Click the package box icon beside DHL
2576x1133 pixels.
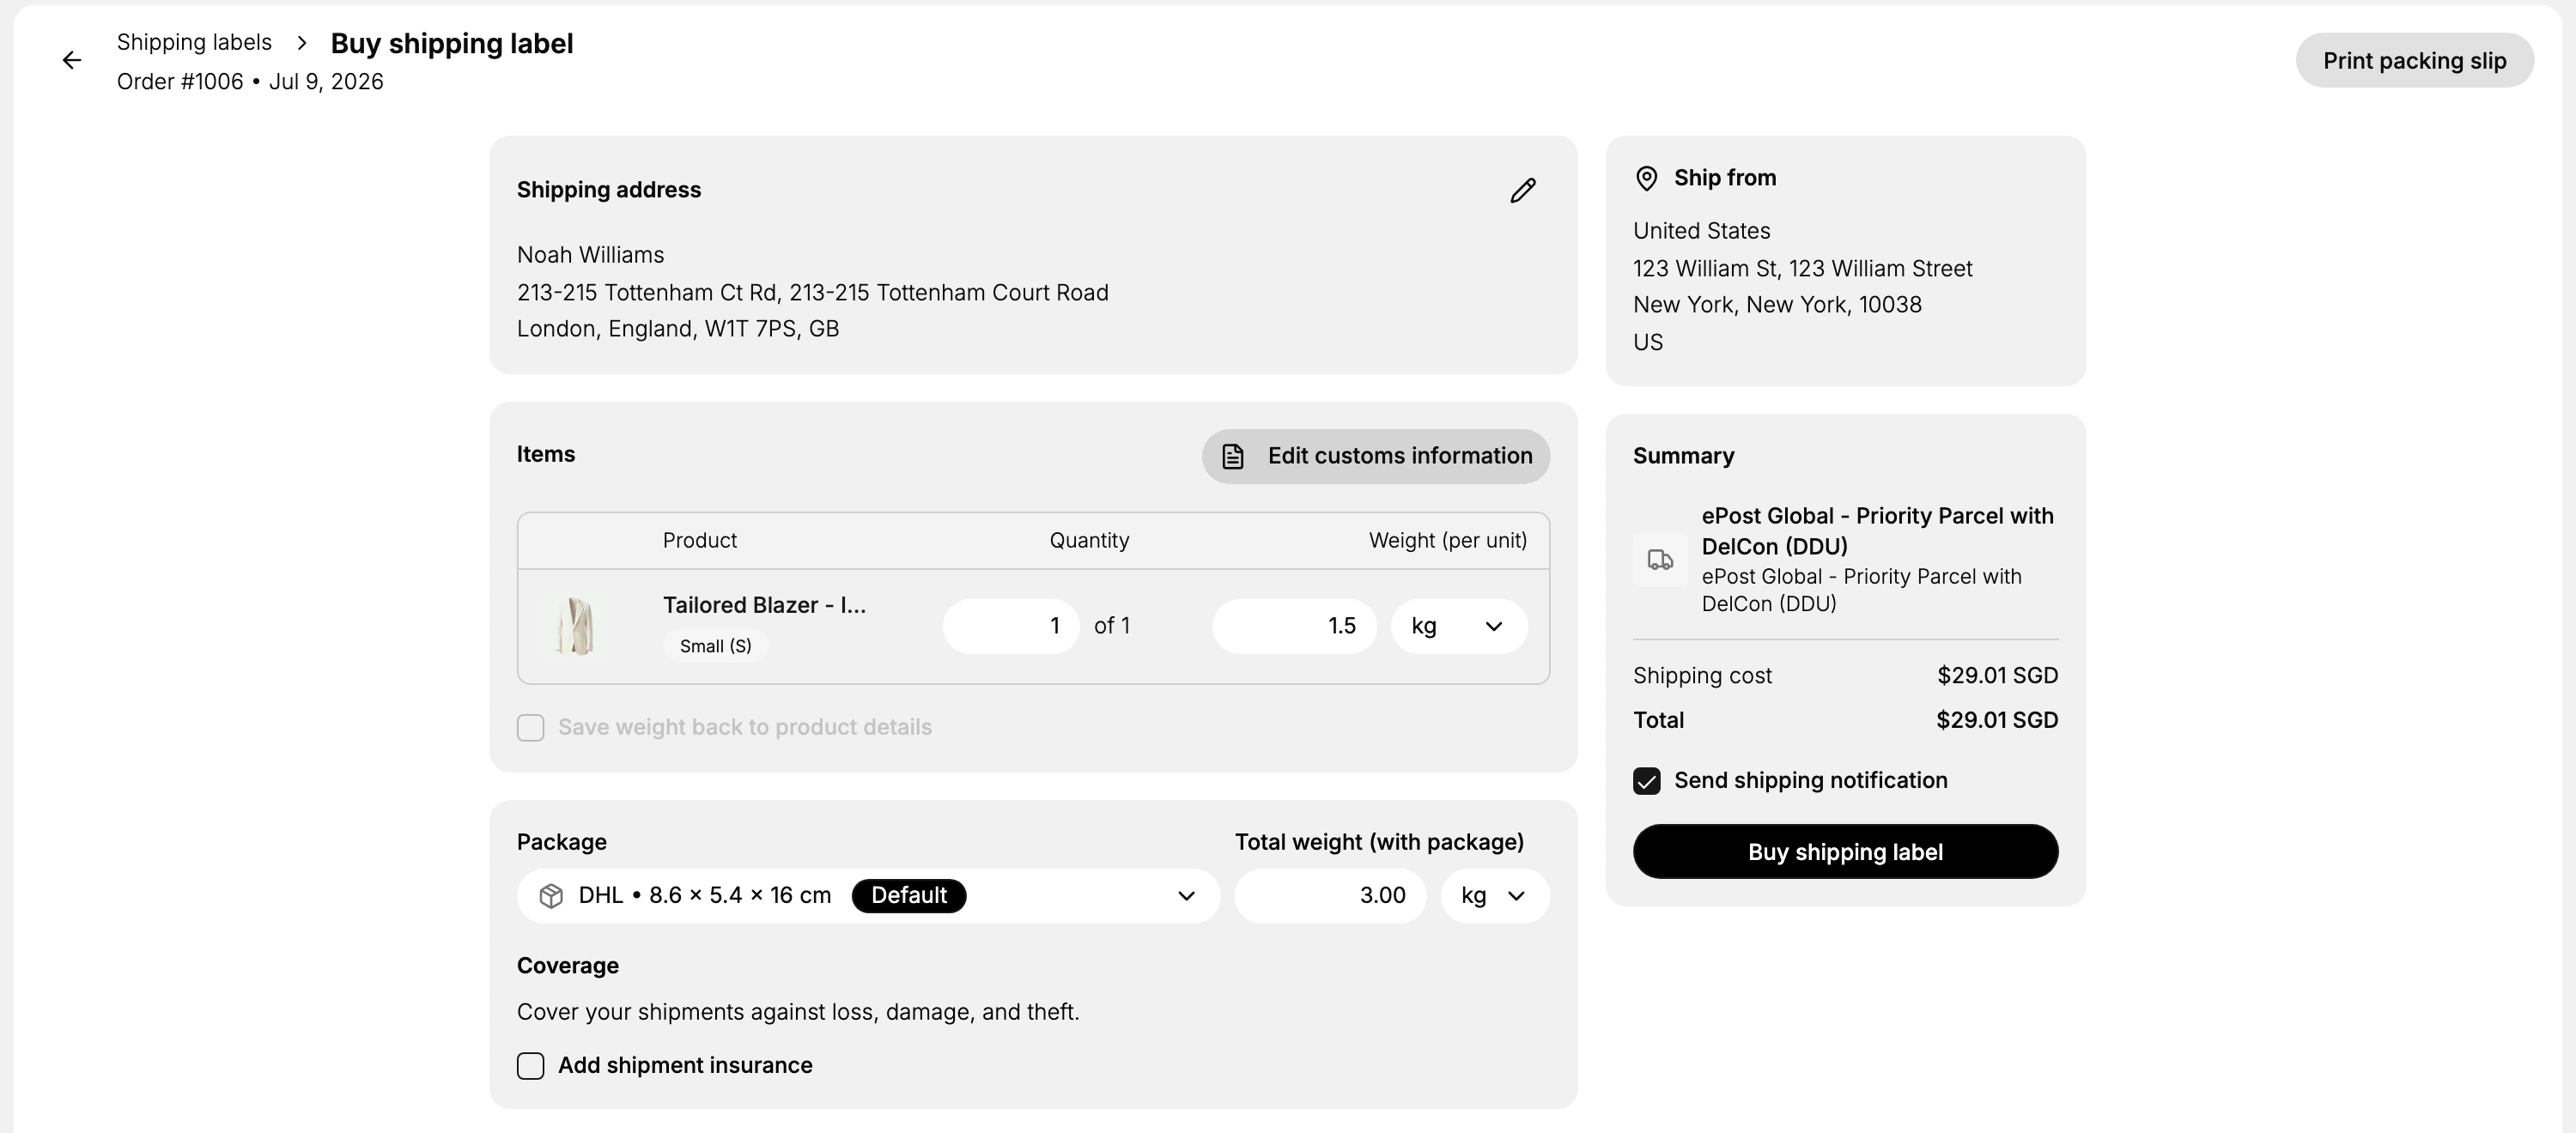click(x=551, y=896)
